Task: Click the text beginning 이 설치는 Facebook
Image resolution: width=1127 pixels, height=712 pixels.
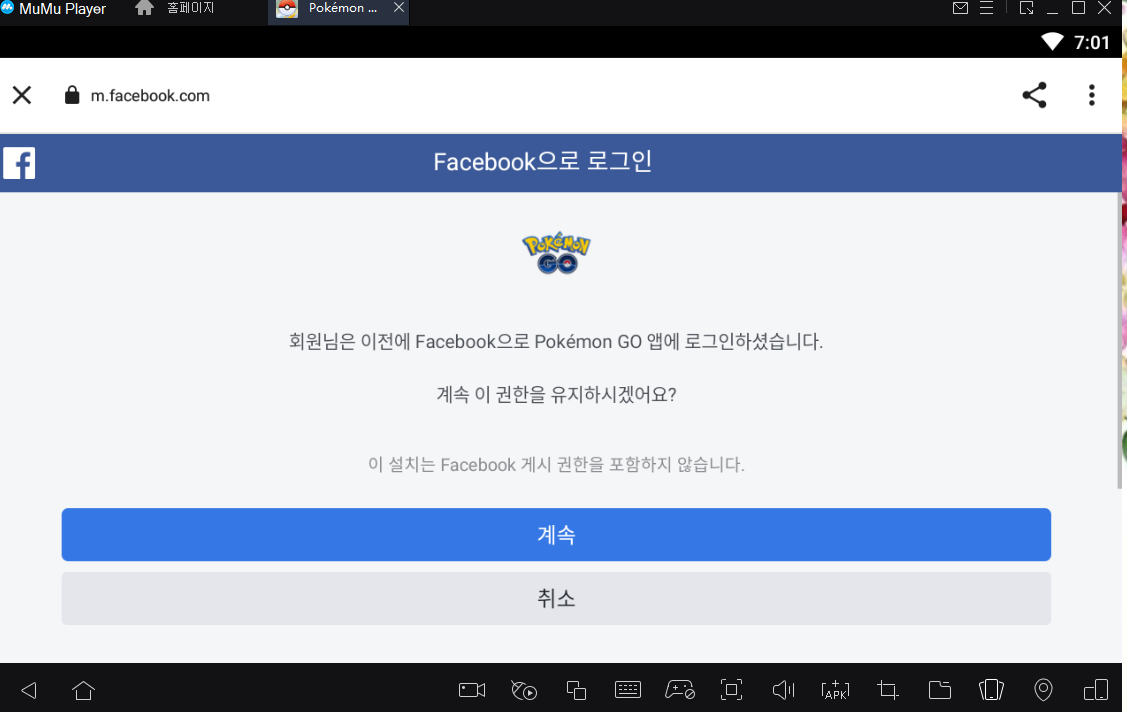Action: pos(556,465)
